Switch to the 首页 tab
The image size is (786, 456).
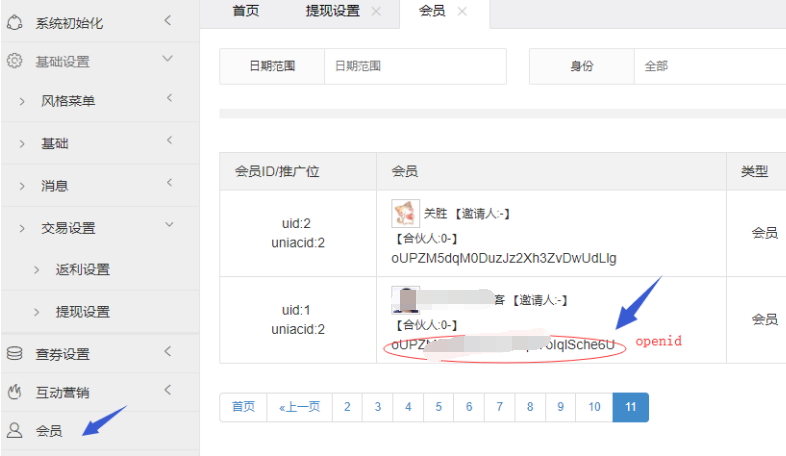(245, 11)
